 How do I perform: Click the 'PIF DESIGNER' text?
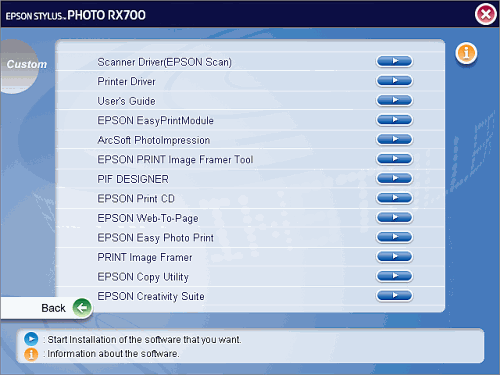click(x=133, y=179)
